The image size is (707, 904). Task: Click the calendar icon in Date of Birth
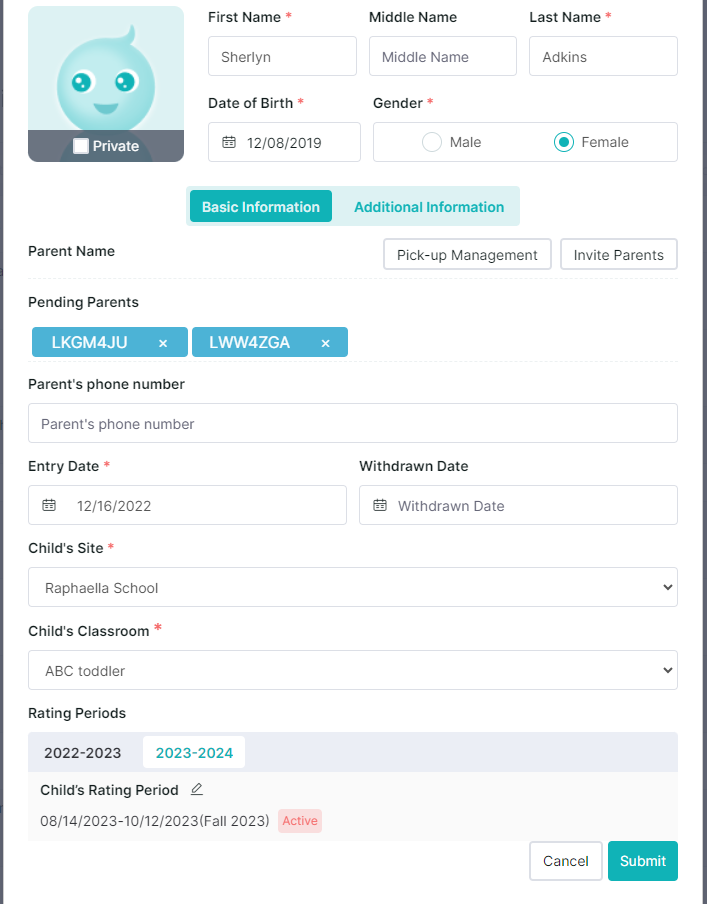[x=229, y=142]
